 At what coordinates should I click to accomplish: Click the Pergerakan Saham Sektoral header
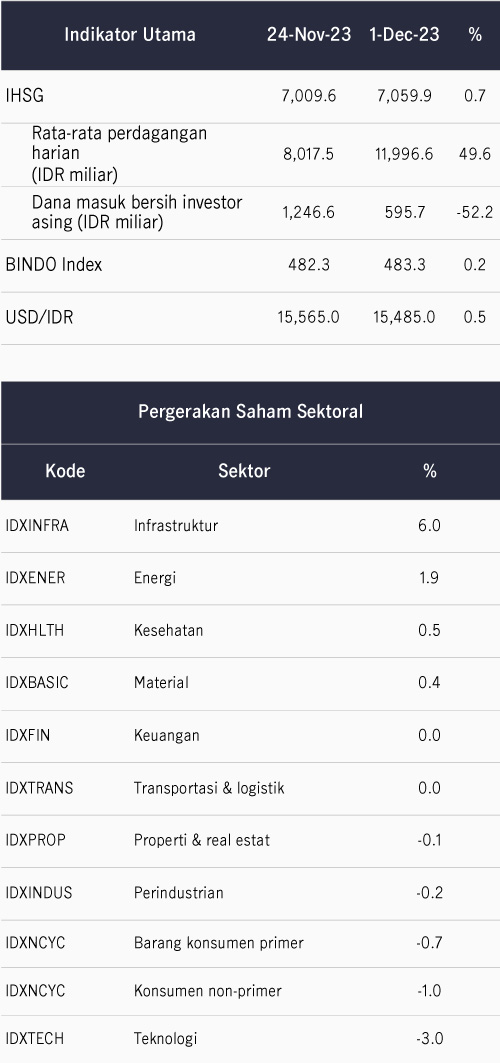coord(250,412)
